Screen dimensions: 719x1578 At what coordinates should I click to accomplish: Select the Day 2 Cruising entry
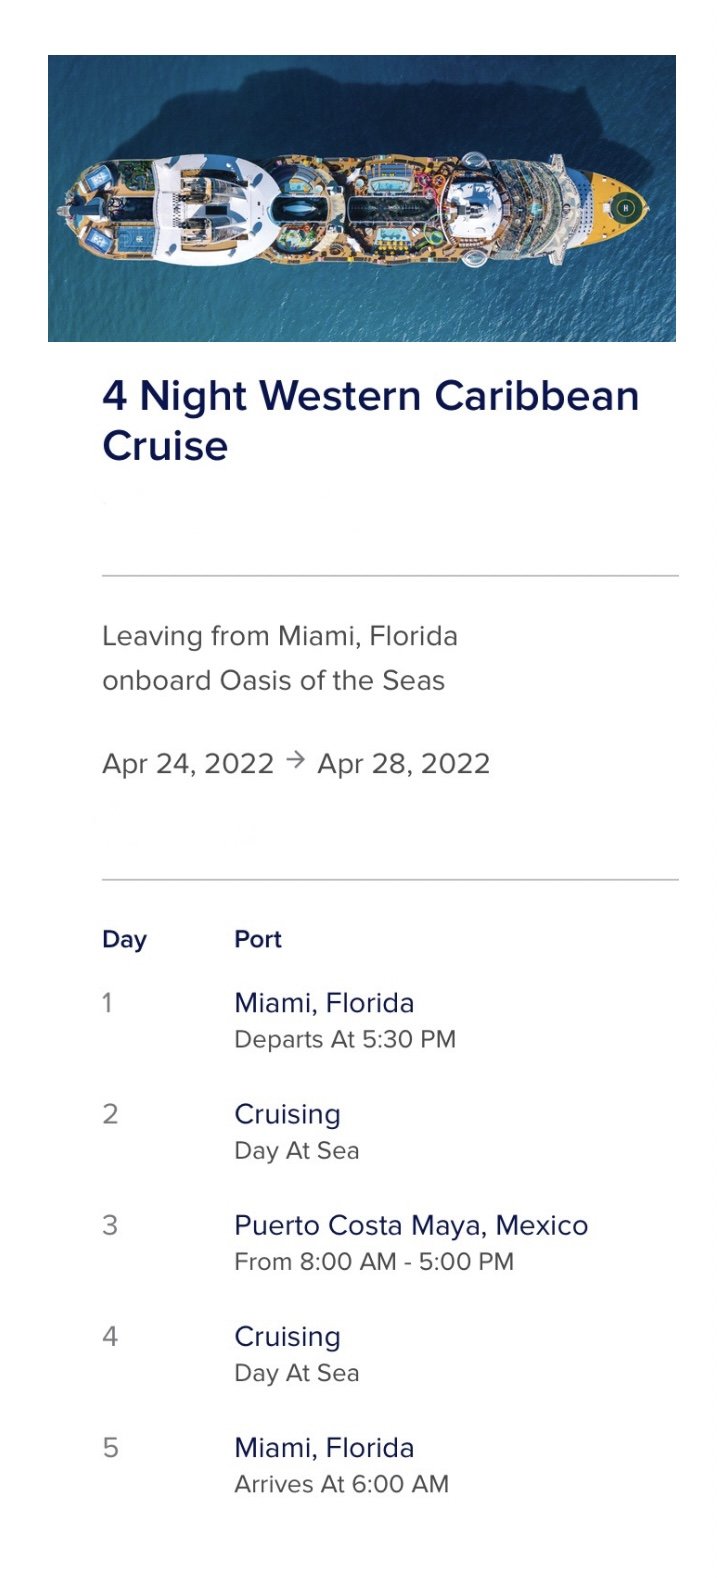[287, 1114]
